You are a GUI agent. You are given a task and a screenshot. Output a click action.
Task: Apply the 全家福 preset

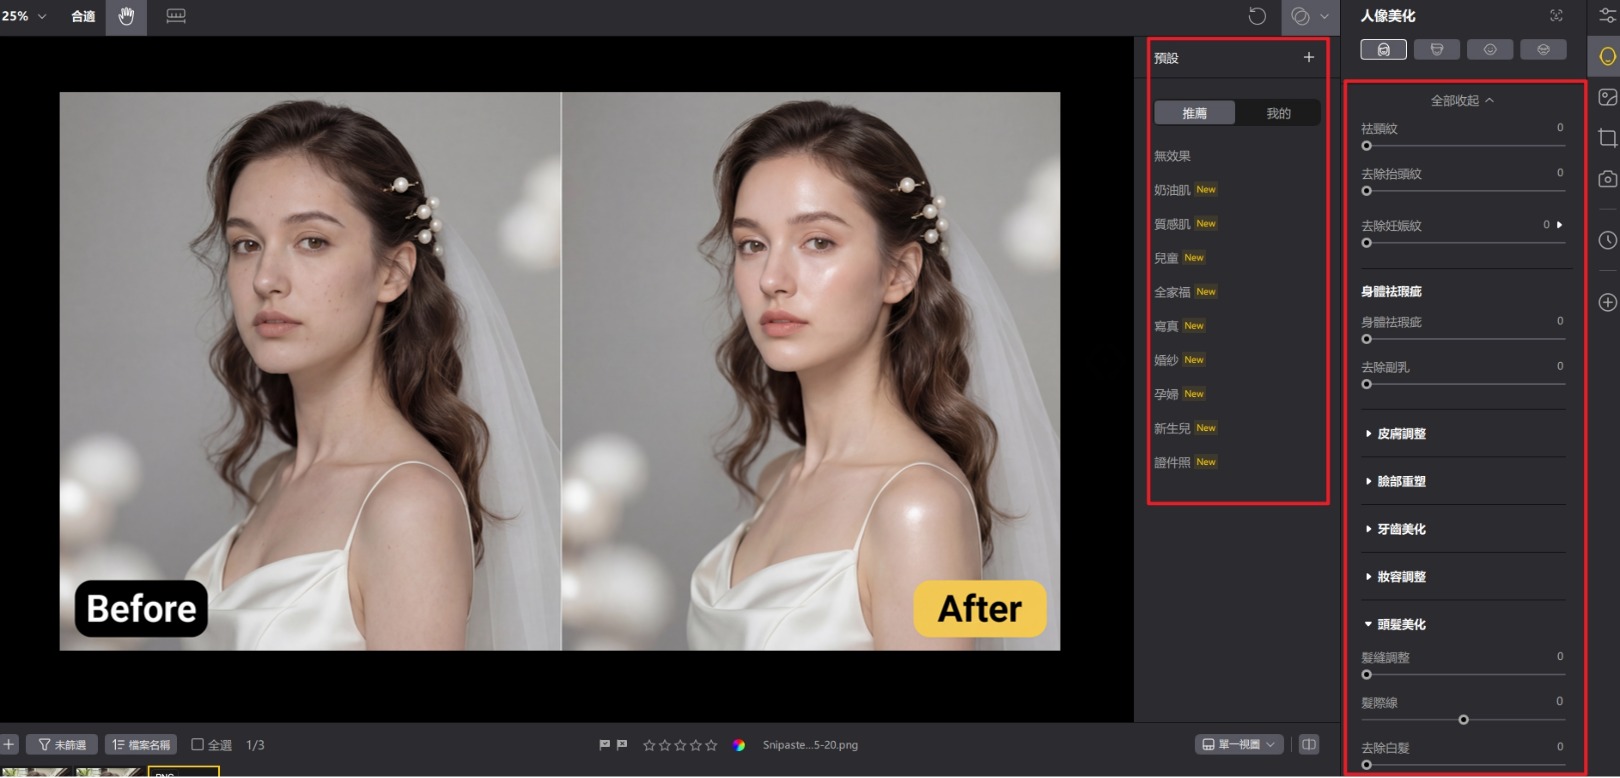[1172, 292]
